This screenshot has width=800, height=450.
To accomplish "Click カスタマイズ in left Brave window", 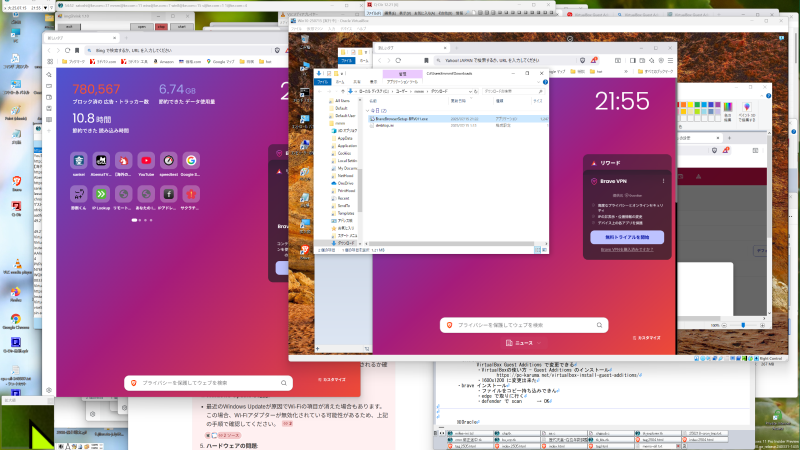I will (x=332, y=380).
